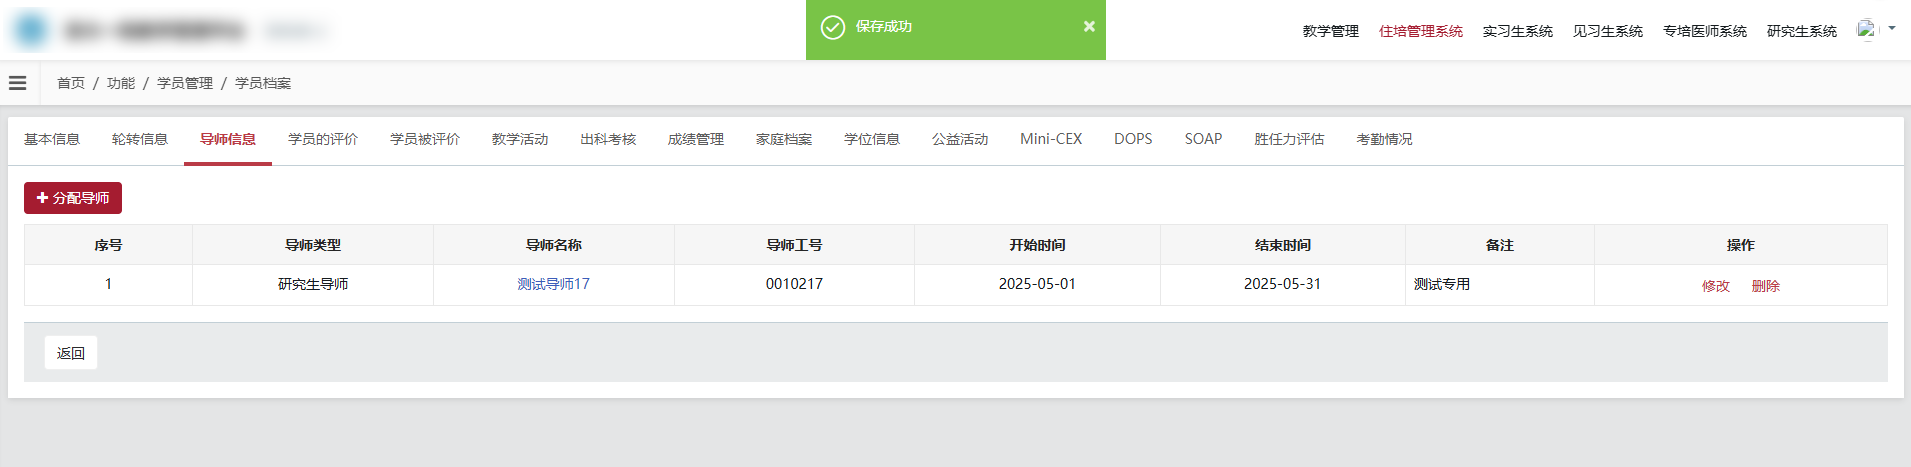This screenshot has height=467, width=1911.
Task: Open the 教学活动 tab
Action: (x=520, y=139)
